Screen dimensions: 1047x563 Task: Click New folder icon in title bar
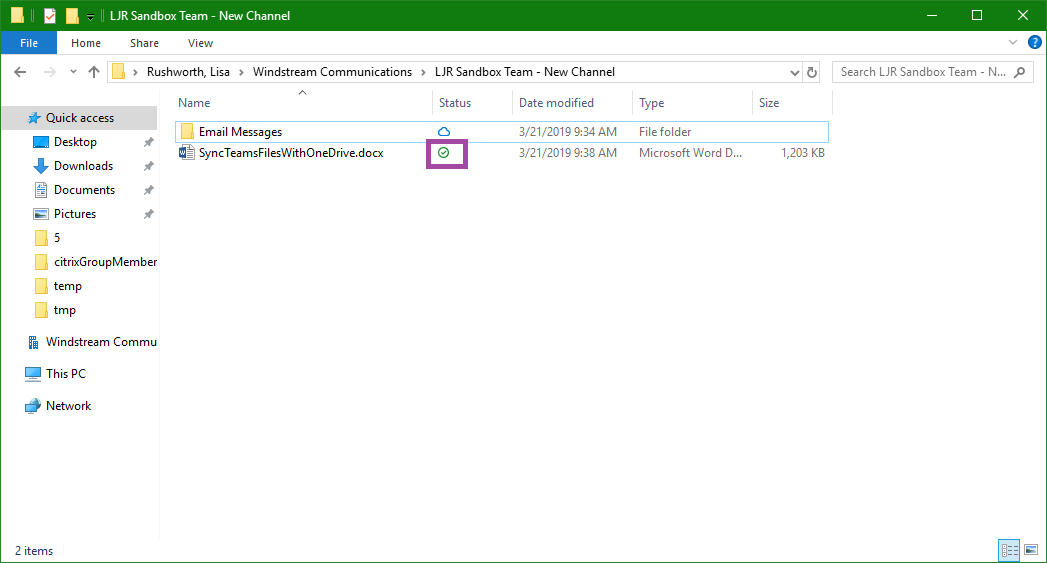[x=71, y=15]
